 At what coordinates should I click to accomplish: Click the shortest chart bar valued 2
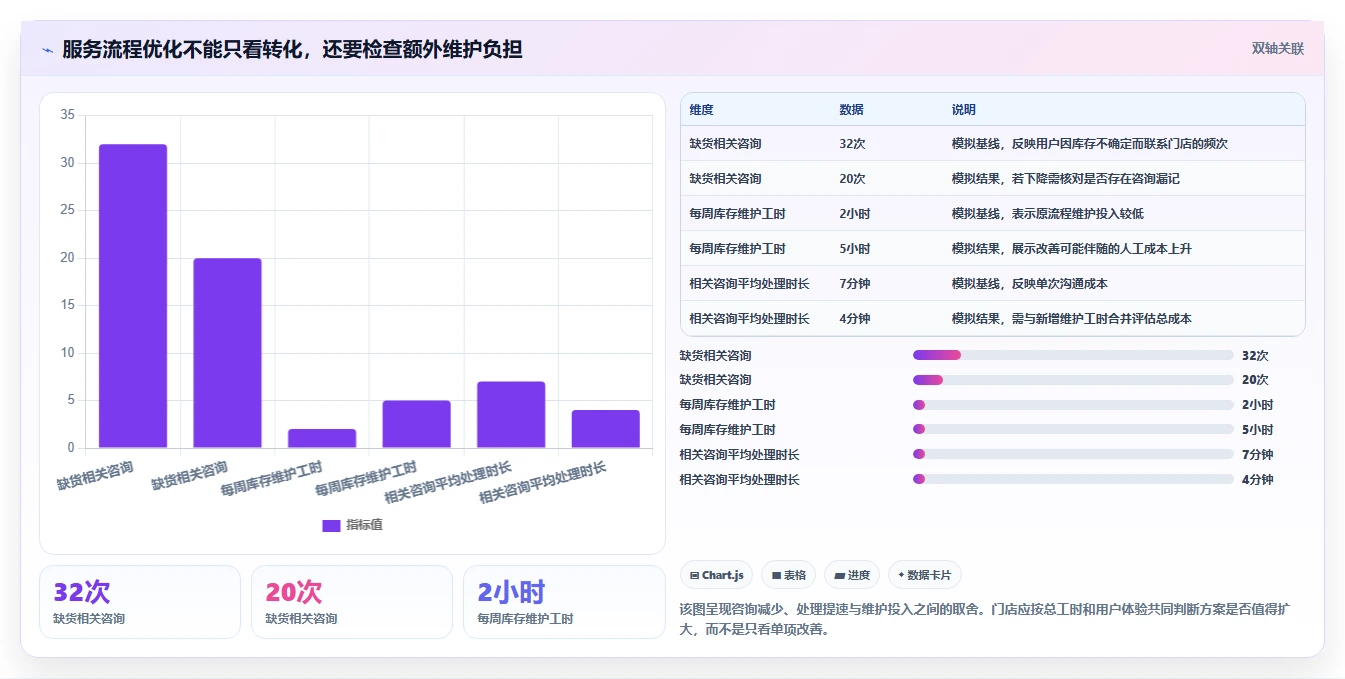[322, 438]
